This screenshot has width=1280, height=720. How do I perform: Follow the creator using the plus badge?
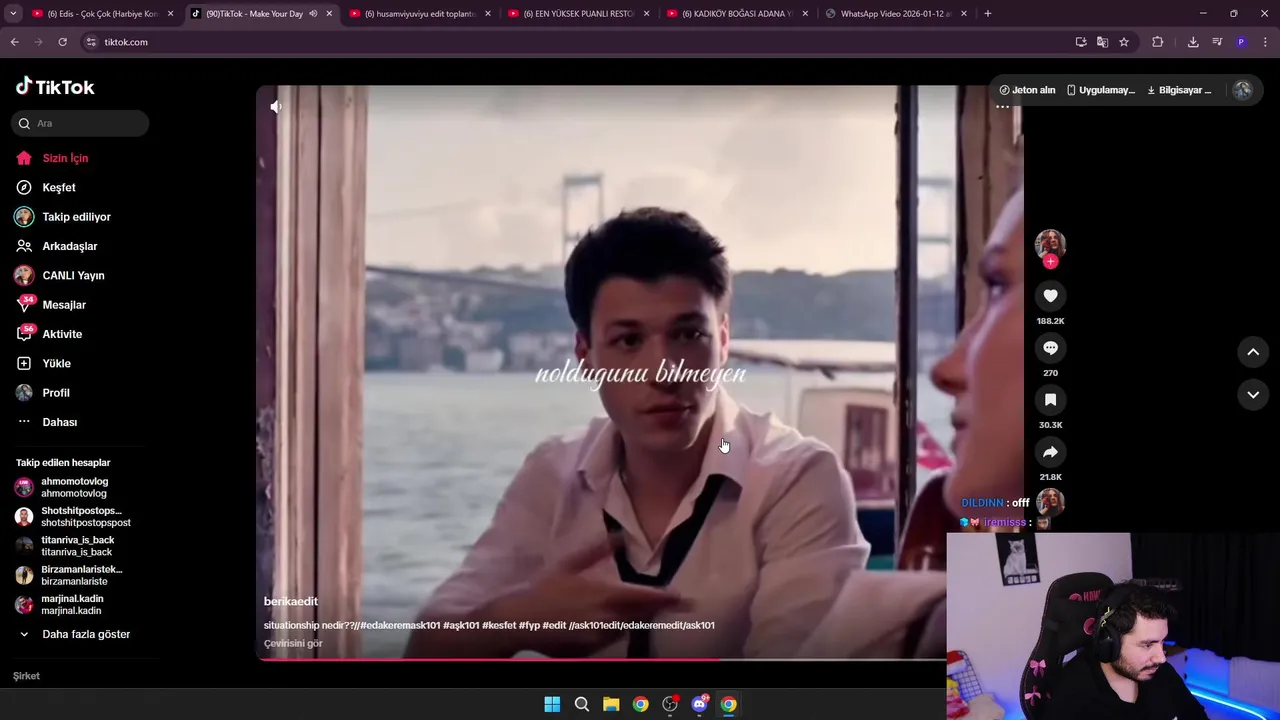(1050, 261)
